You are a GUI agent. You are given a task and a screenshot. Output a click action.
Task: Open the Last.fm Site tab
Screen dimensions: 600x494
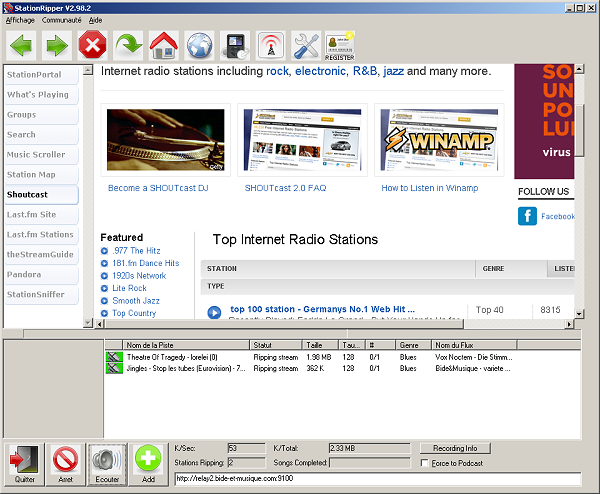[41, 215]
